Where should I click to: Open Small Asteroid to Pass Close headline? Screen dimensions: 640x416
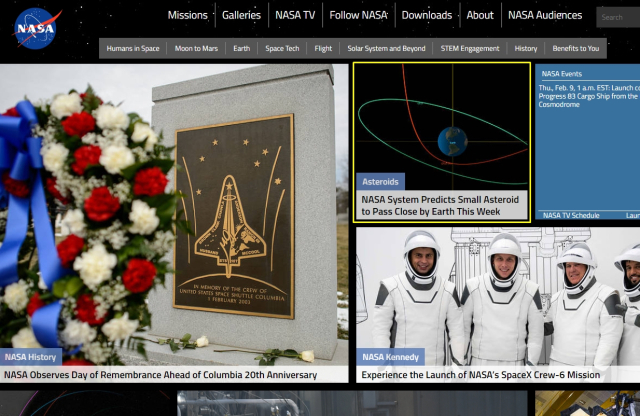click(440, 205)
